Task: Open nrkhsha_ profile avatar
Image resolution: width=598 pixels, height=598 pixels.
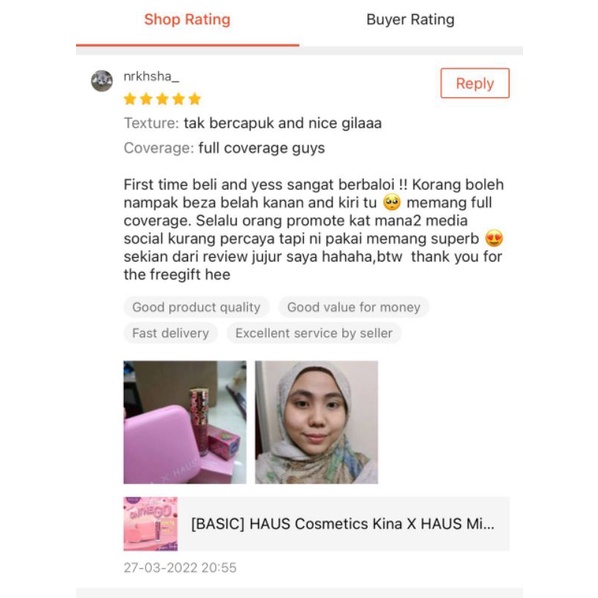Action: click(x=102, y=81)
